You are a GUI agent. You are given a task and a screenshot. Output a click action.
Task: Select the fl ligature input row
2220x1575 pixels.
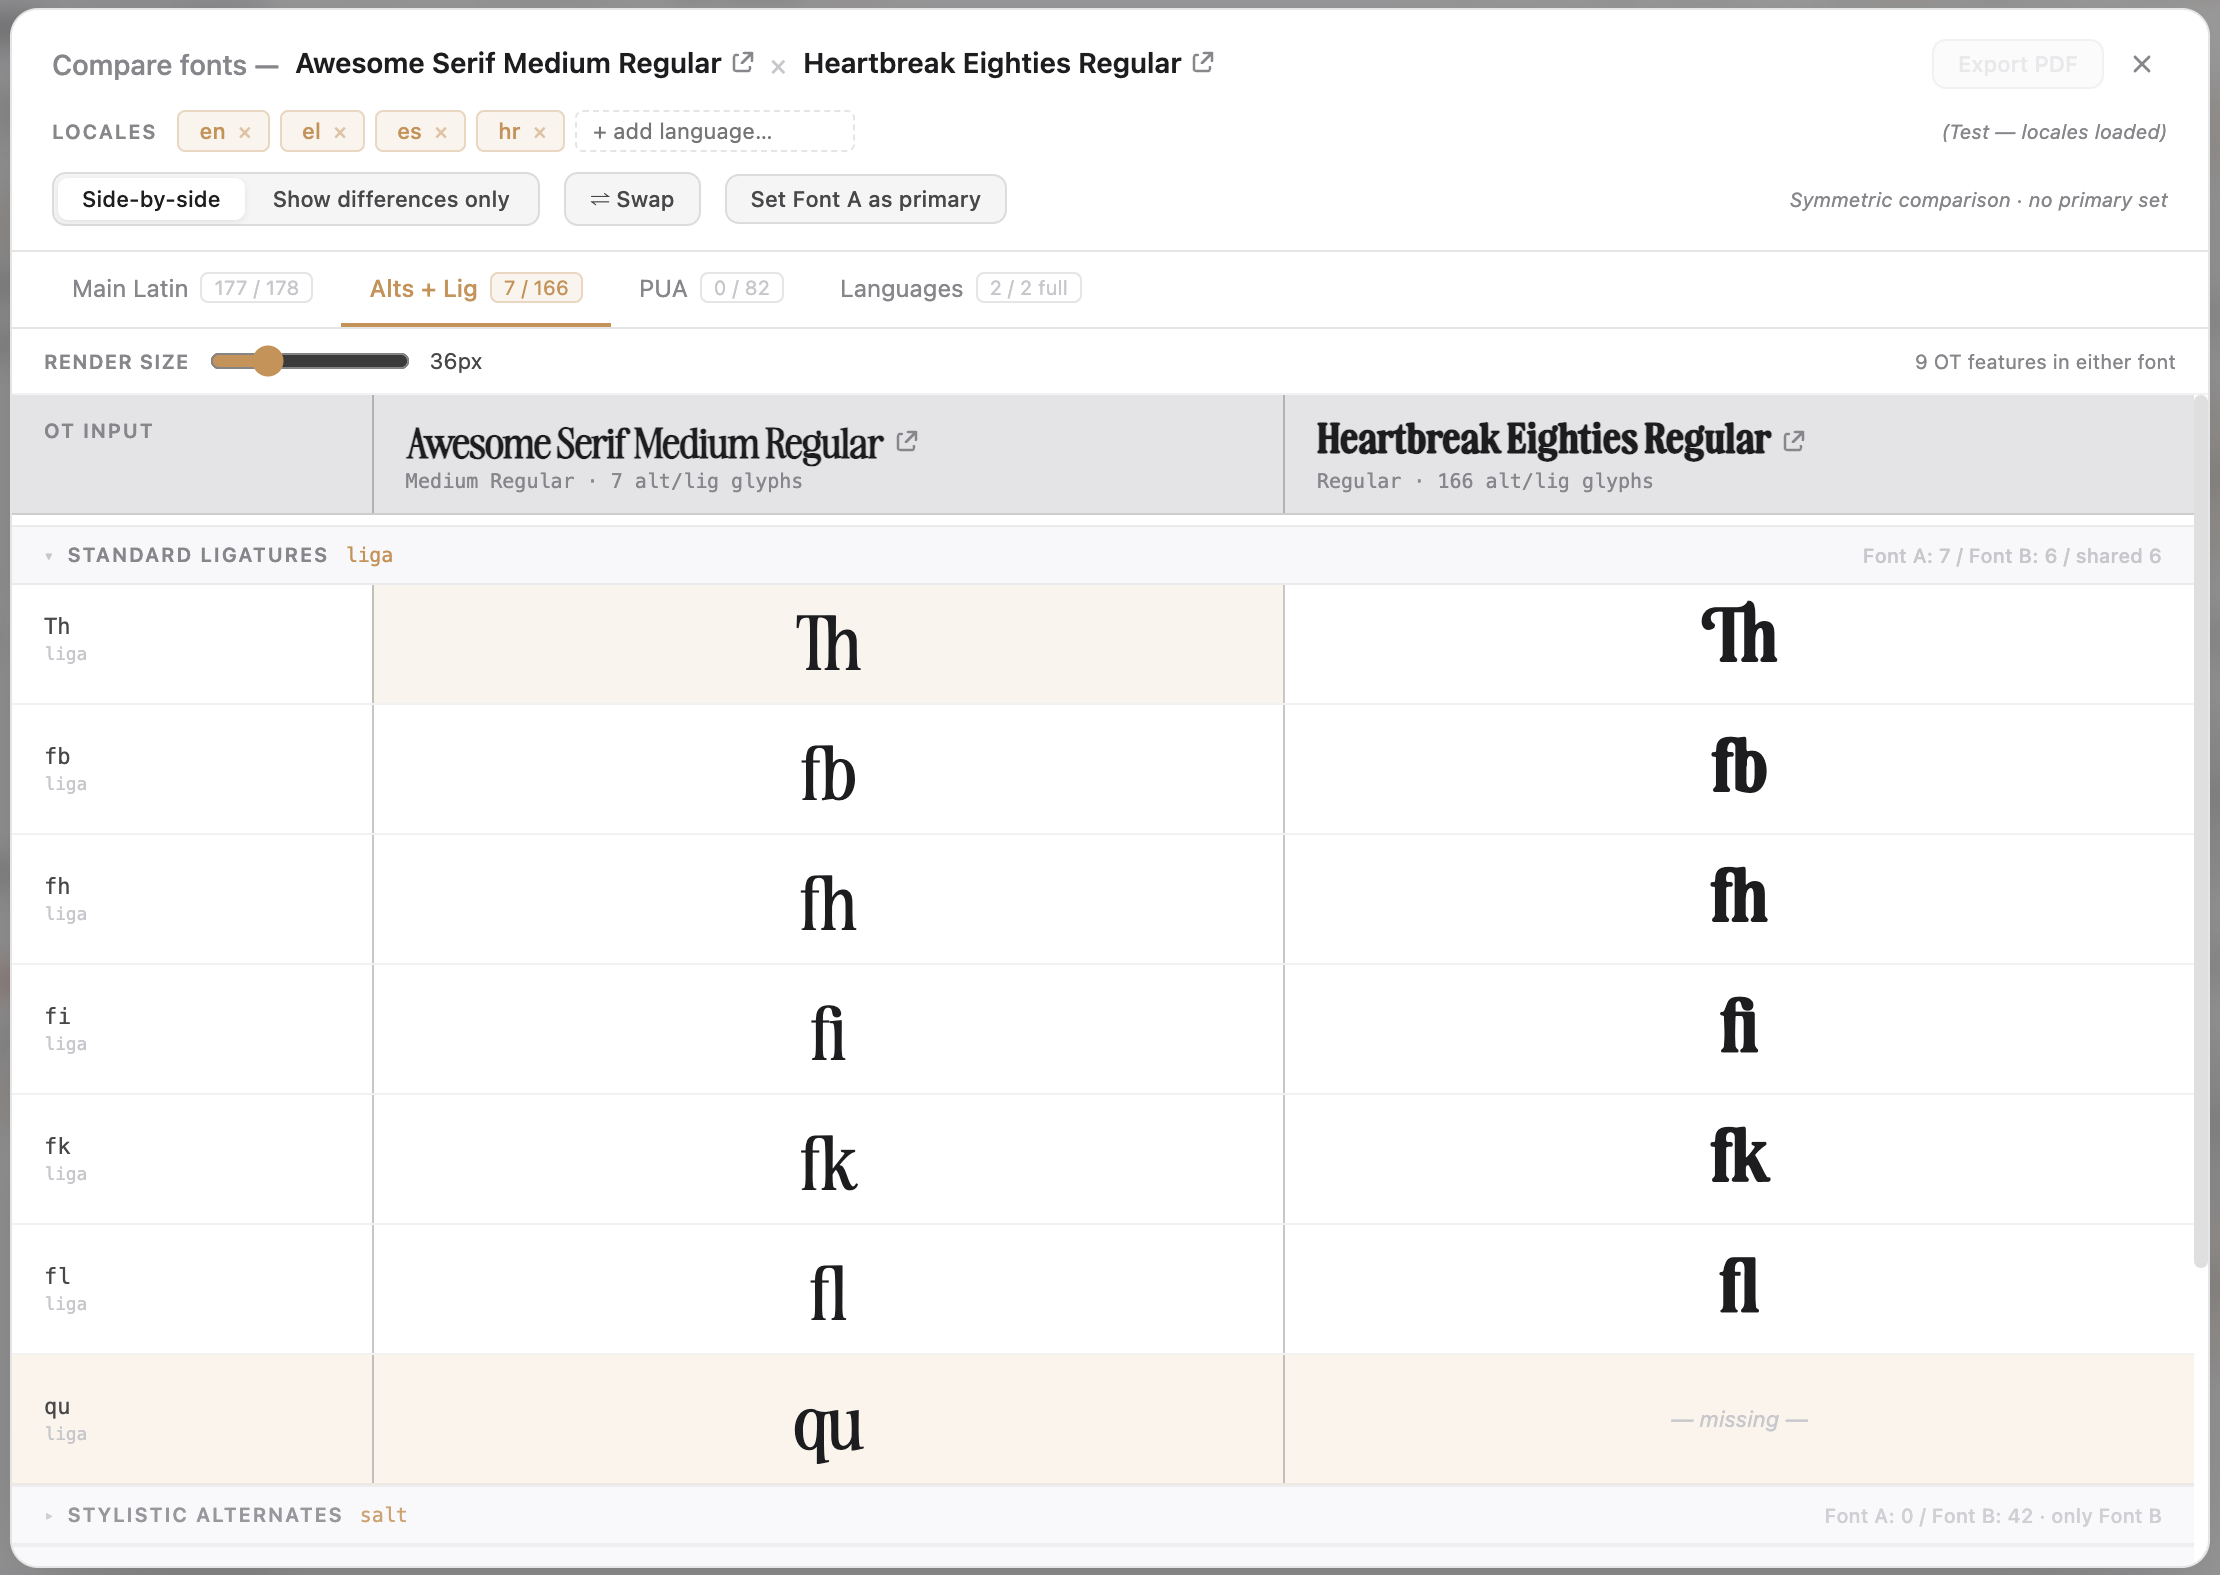192,1289
